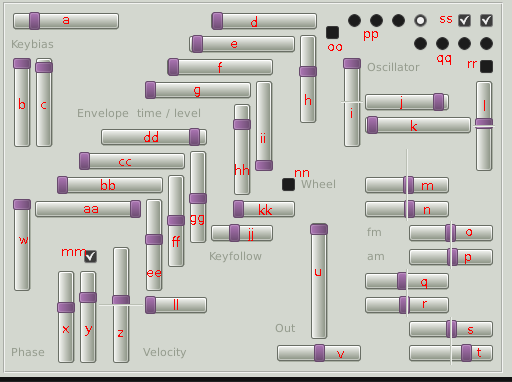Viewport: 512px width, 382px height.
Task: Click the envelope slider labeled g
Action: point(198,90)
